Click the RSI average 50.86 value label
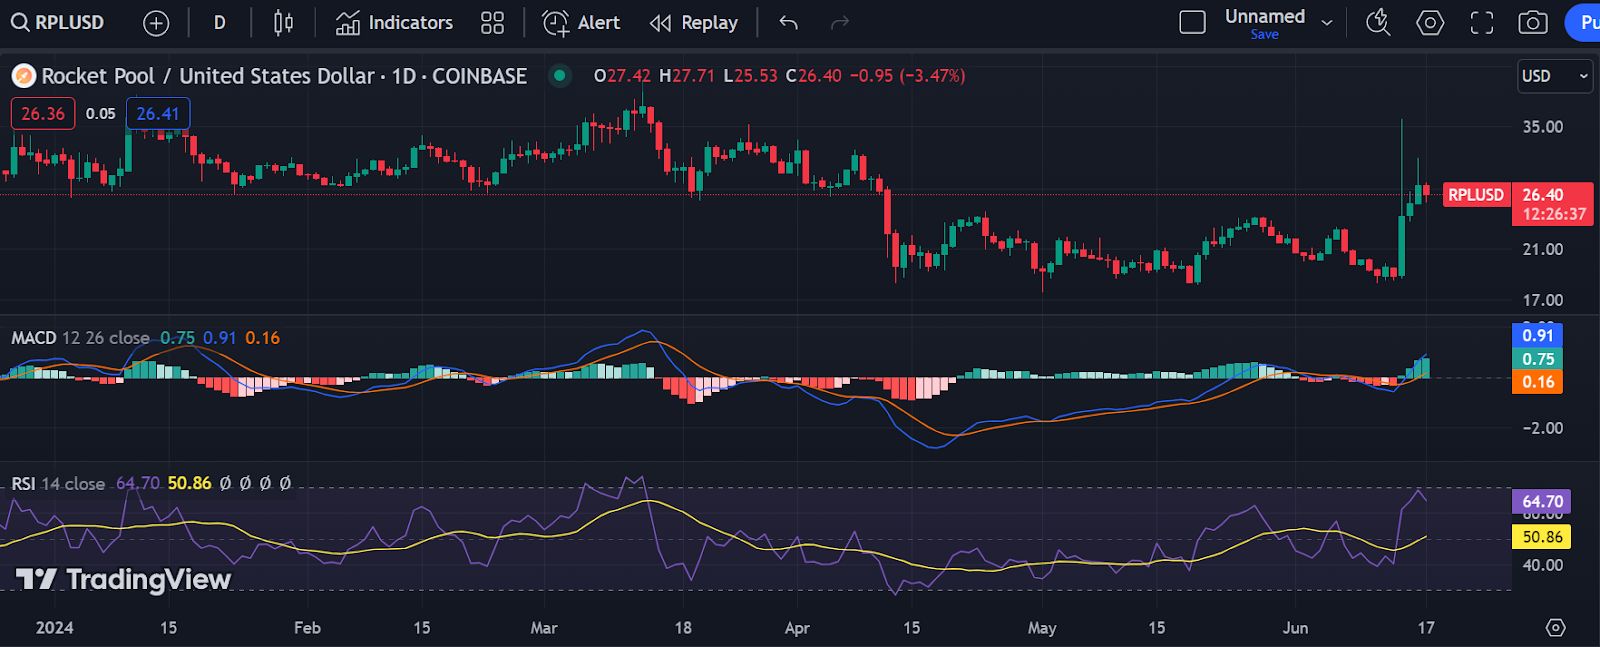1600x647 pixels. [x=1542, y=537]
